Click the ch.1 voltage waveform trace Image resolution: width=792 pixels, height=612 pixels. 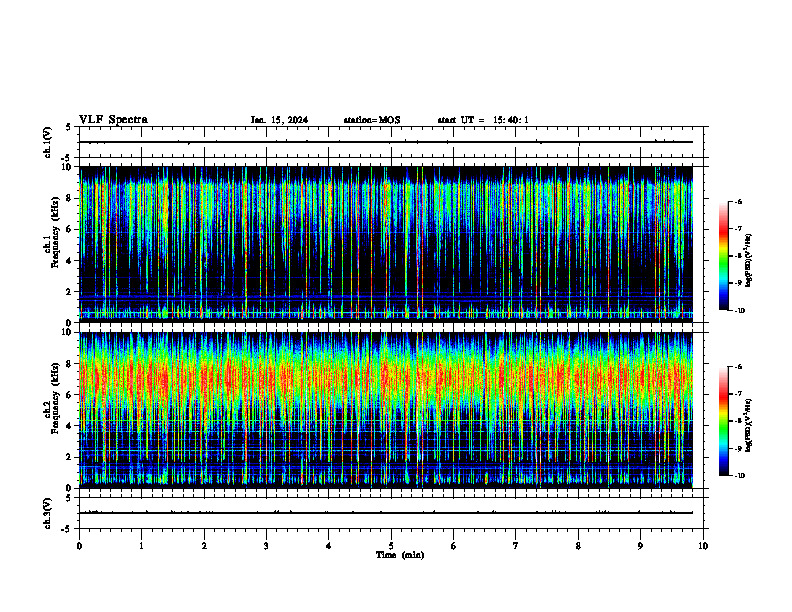coord(386,142)
